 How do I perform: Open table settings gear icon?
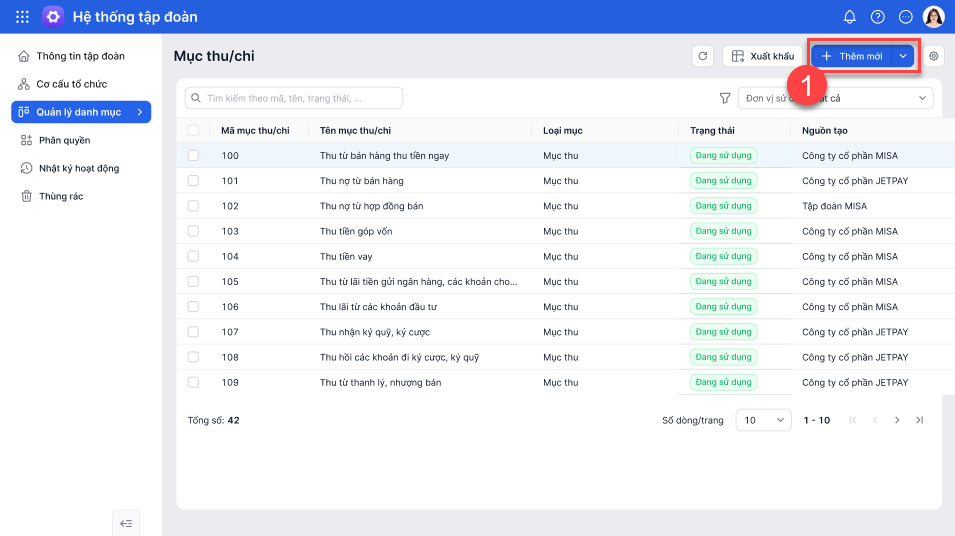[934, 56]
